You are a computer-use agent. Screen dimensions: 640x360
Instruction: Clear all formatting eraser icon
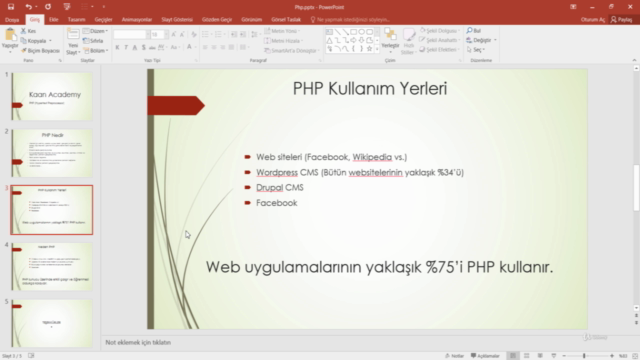point(193,35)
